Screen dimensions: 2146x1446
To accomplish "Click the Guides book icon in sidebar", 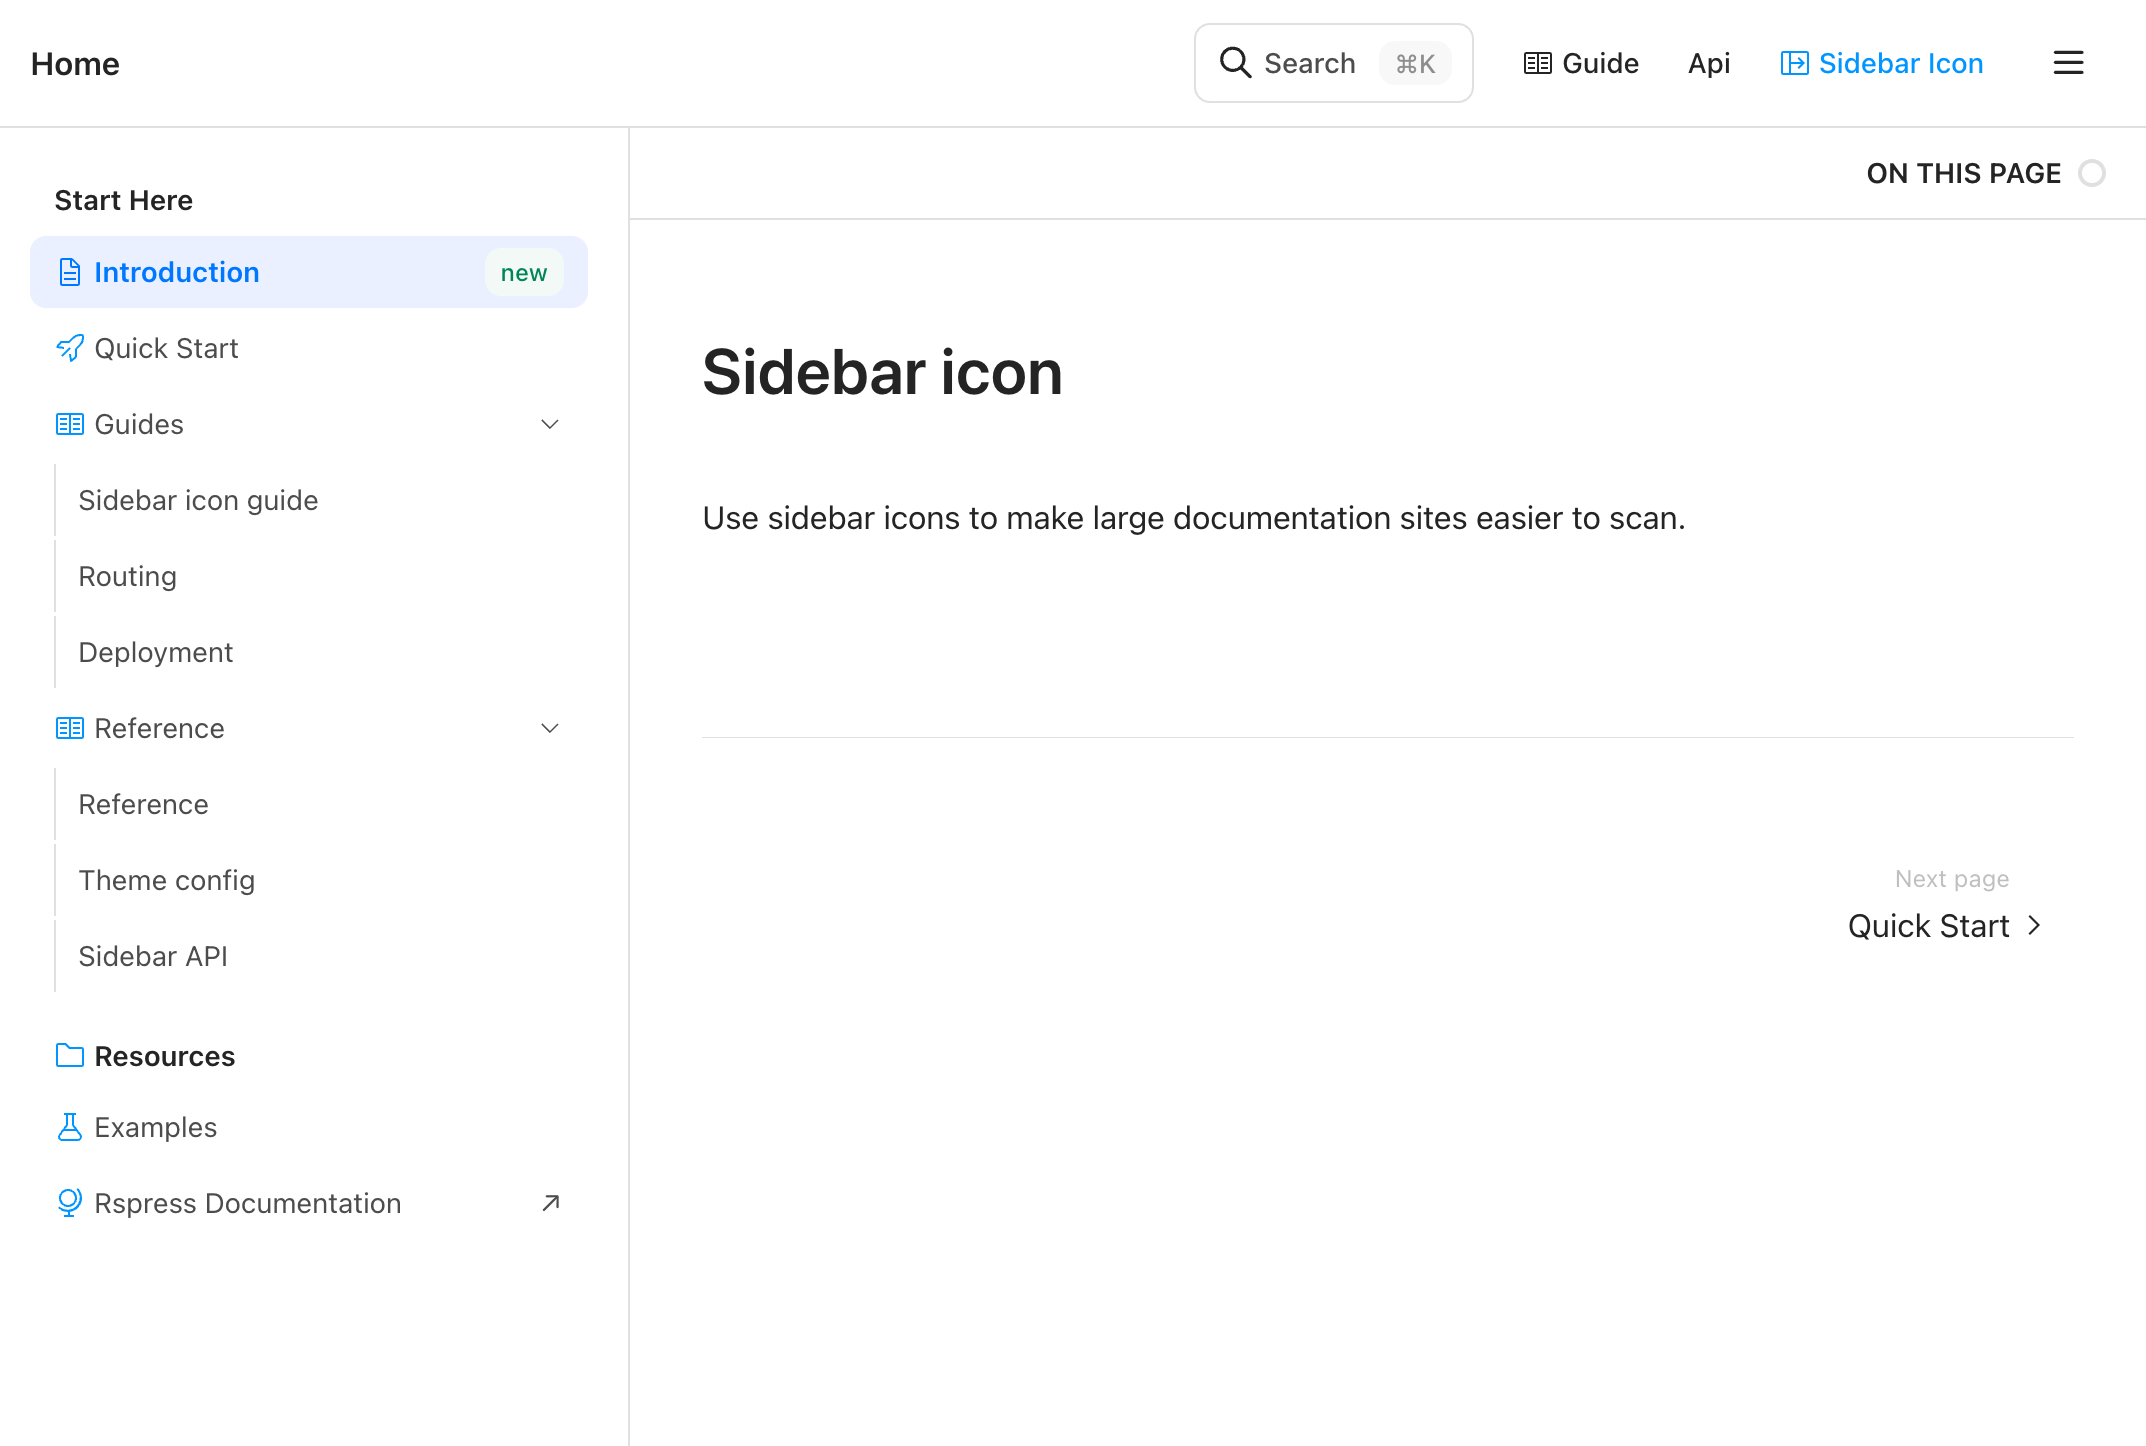I will coord(69,424).
